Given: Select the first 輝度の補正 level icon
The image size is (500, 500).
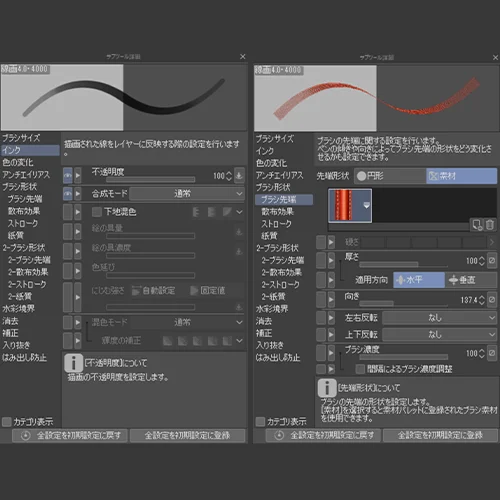Looking at the screenshot, I should point(167,341).
